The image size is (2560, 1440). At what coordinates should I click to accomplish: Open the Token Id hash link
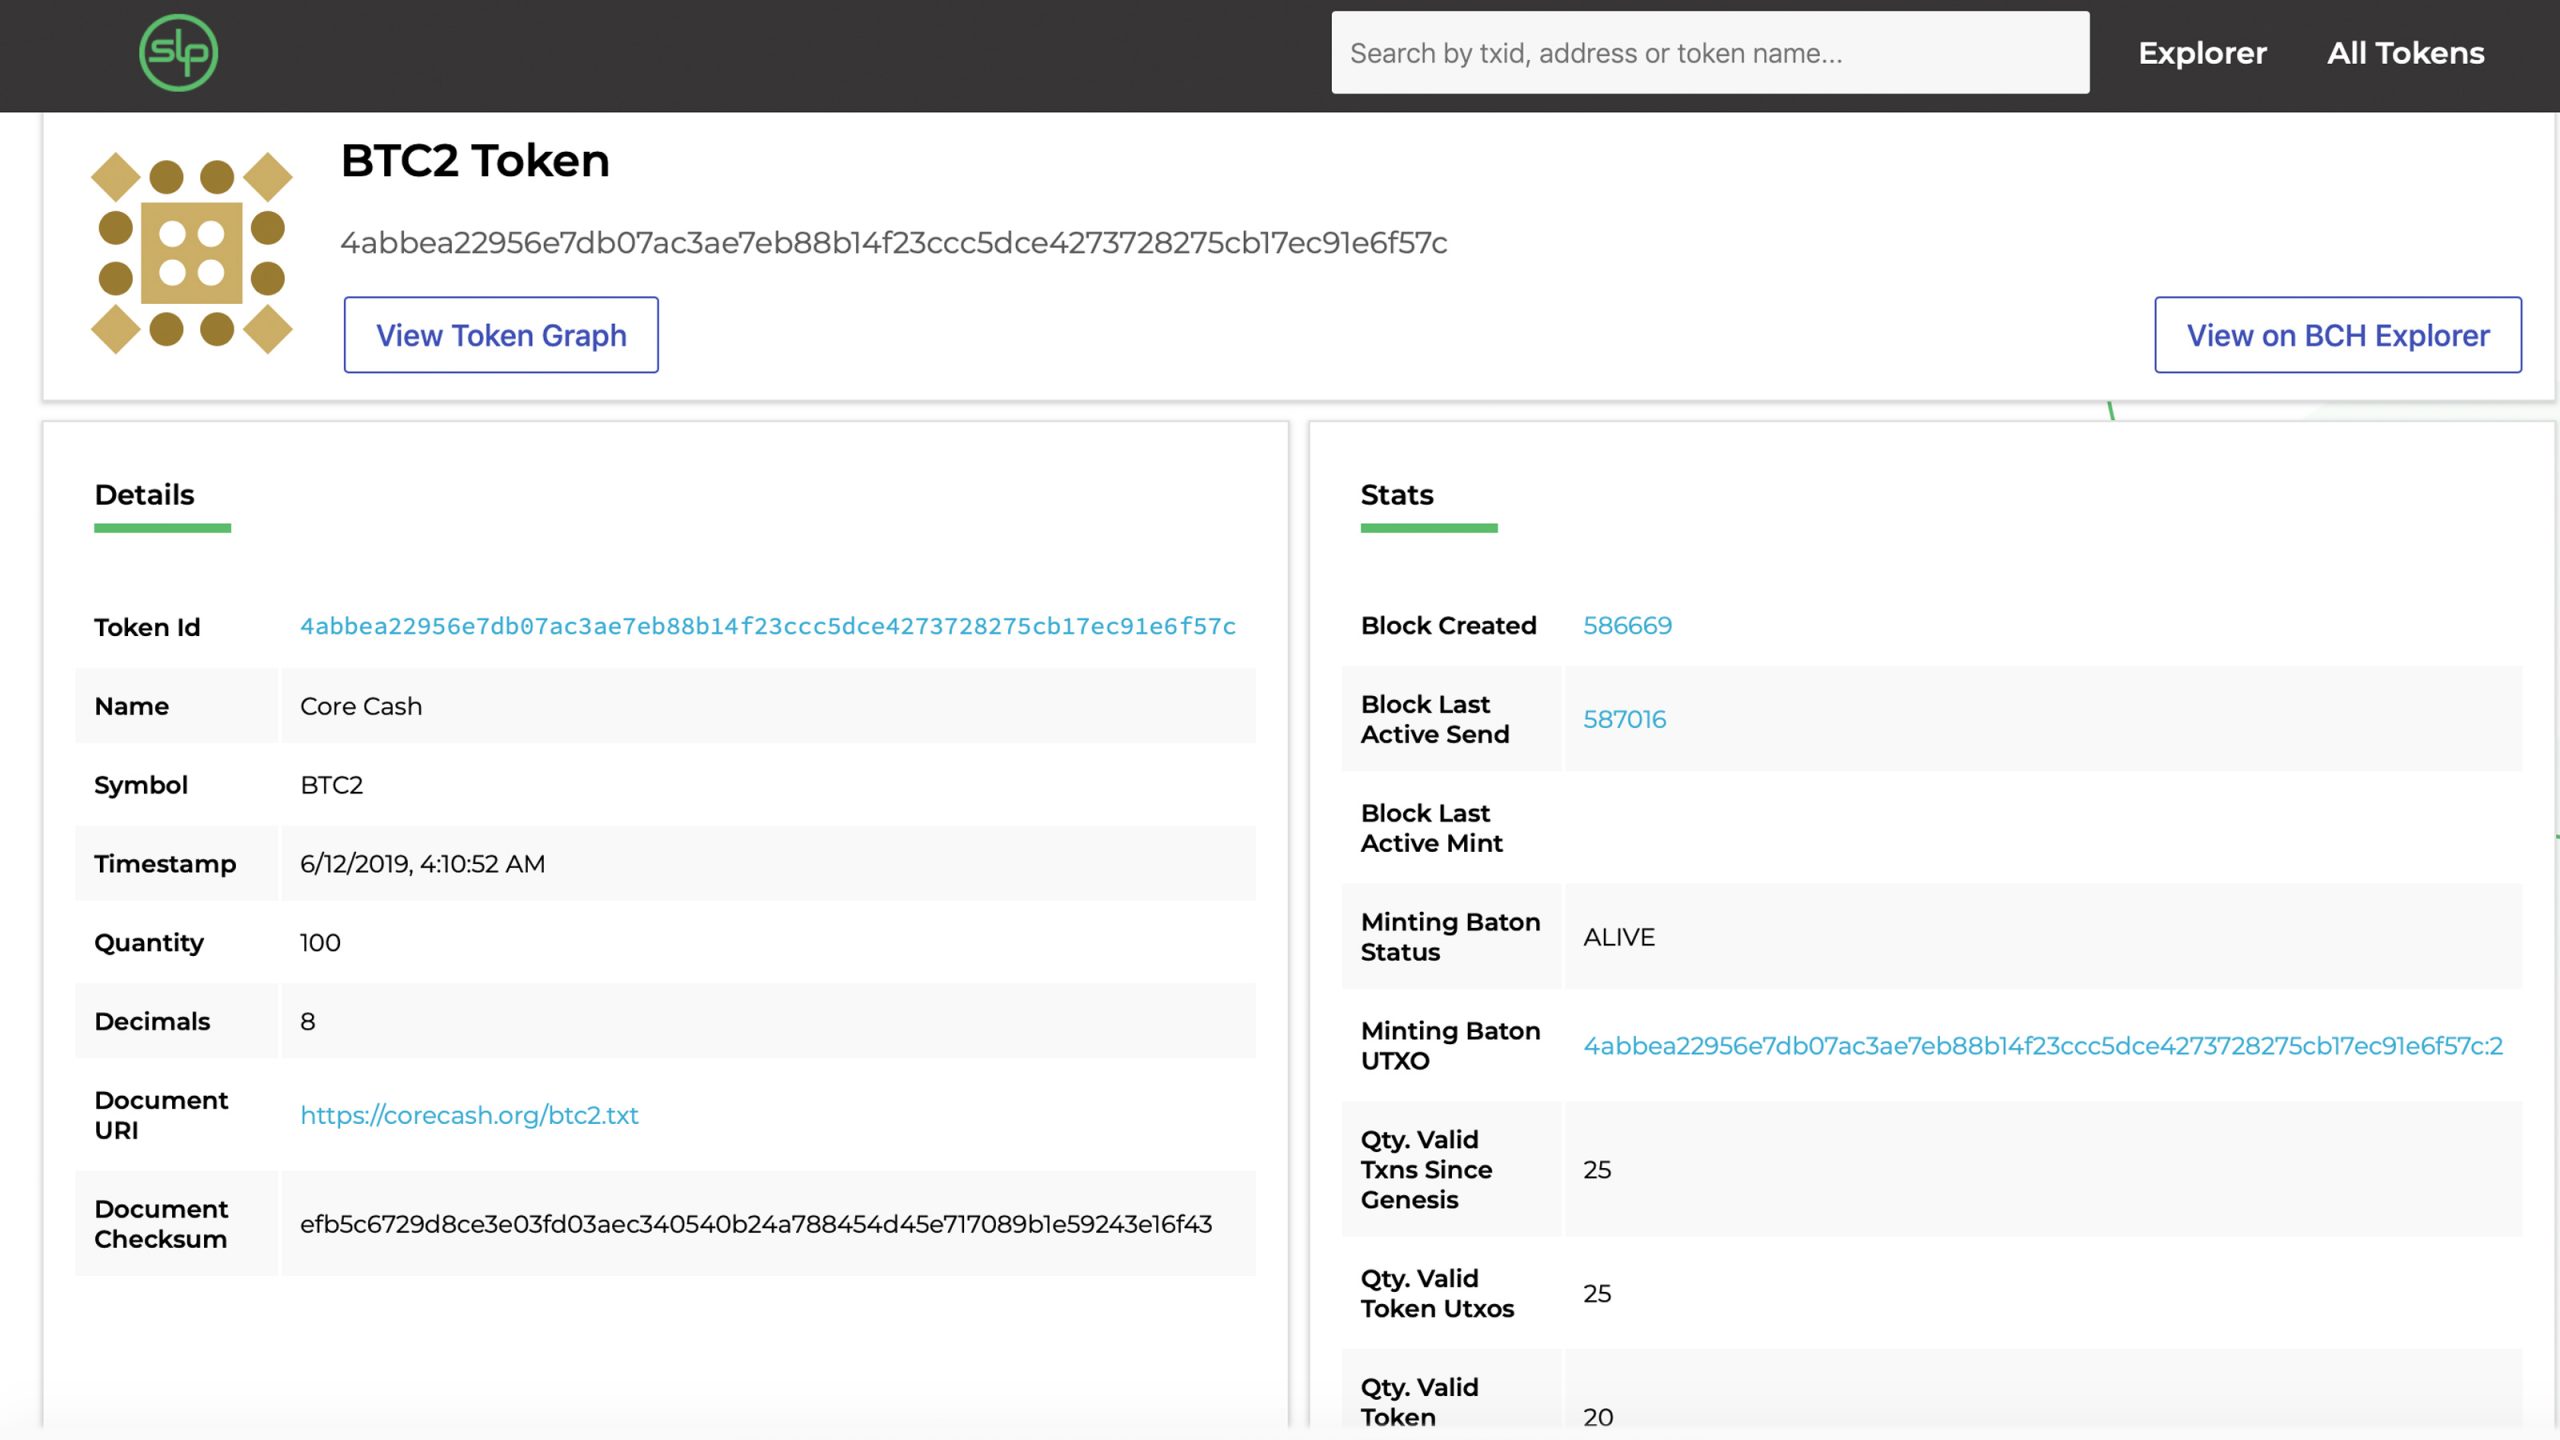(x=767, y=626)
